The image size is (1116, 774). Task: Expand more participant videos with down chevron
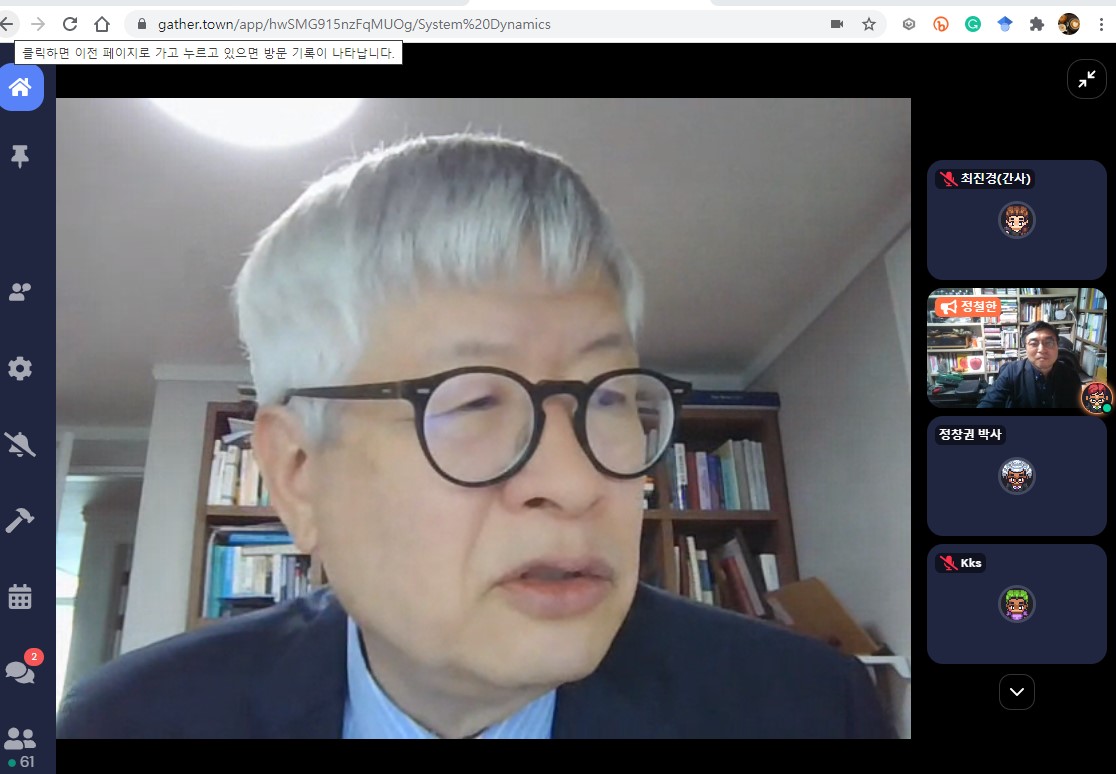pos(1016,692)
